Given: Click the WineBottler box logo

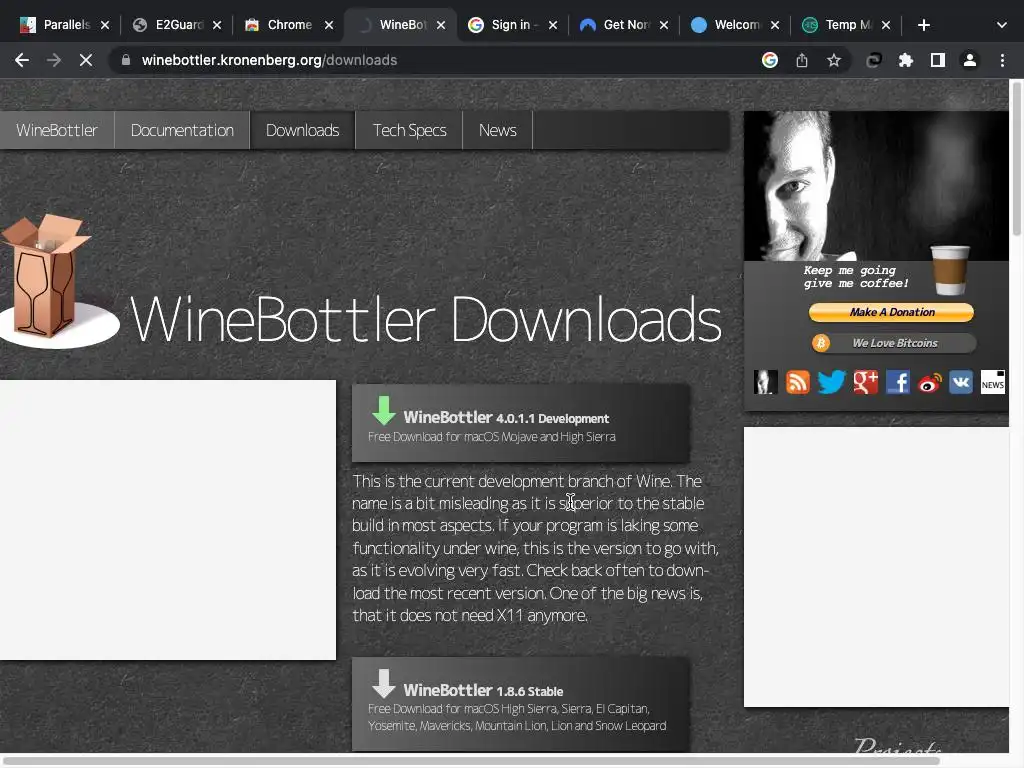Looking at the screenshot, I should pyautogui.click(x=59, y=281).
